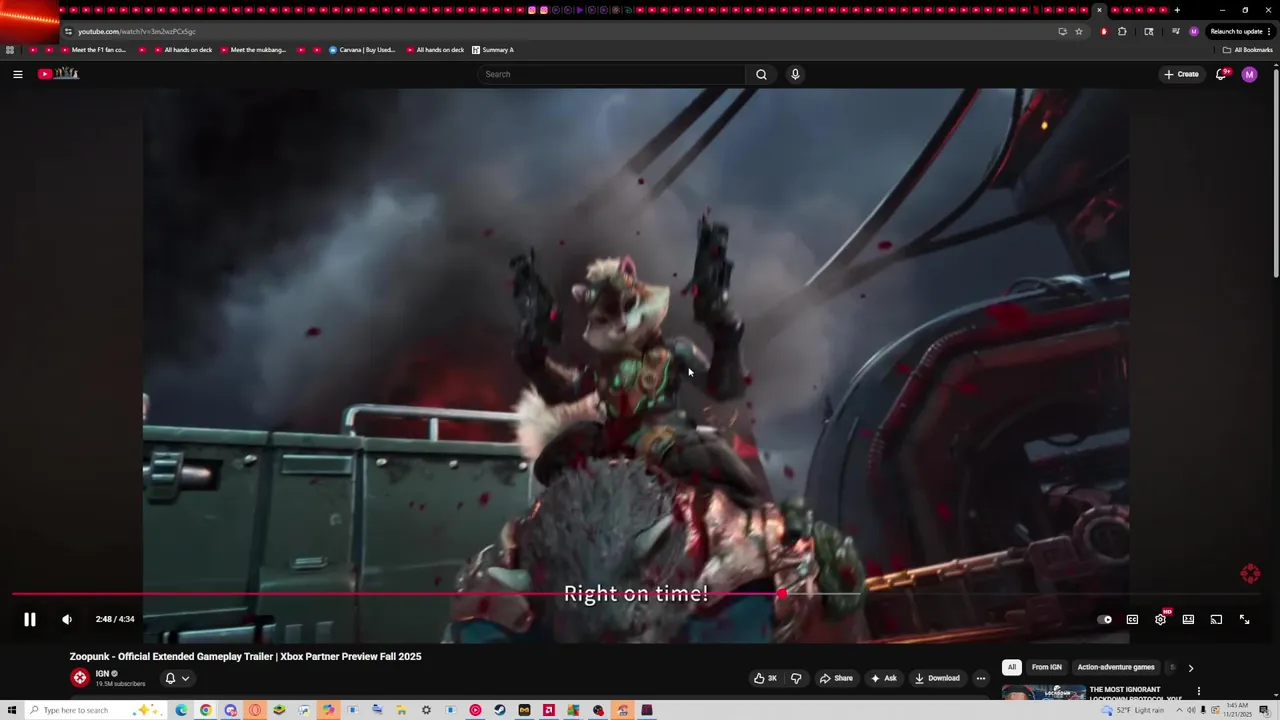
Task: Show more filter chips arrow
Action: [1190, 667]
